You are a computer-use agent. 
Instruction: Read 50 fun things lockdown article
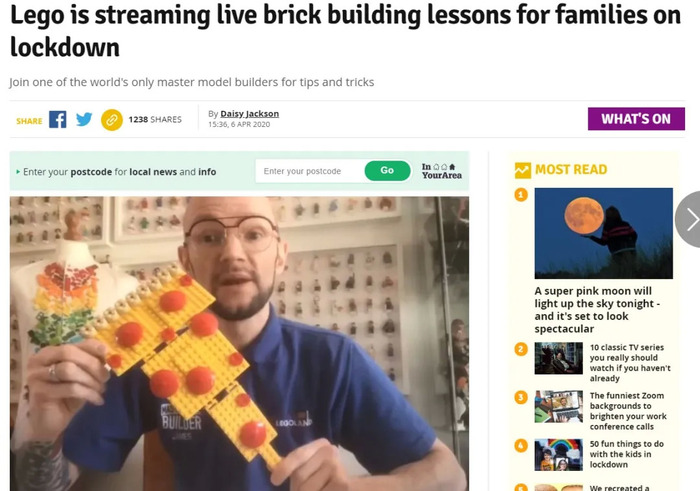tap(626, 454)
